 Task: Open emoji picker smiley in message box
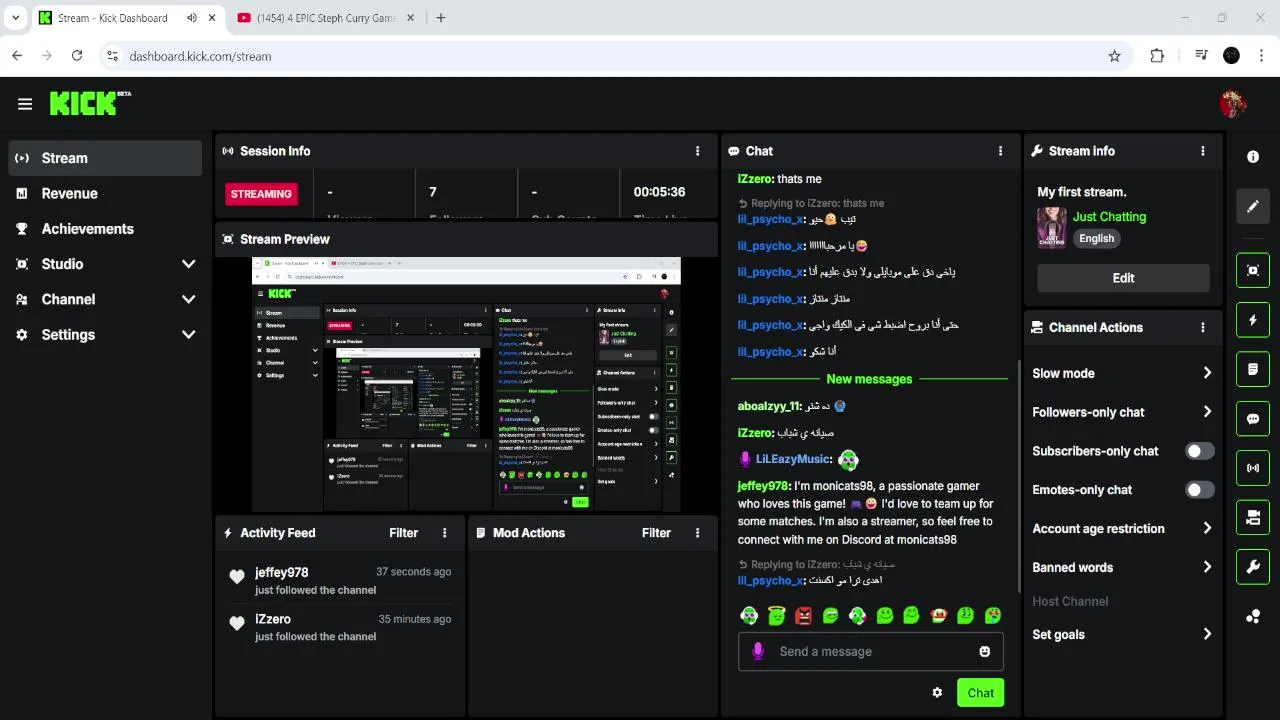tap(984, 651)
